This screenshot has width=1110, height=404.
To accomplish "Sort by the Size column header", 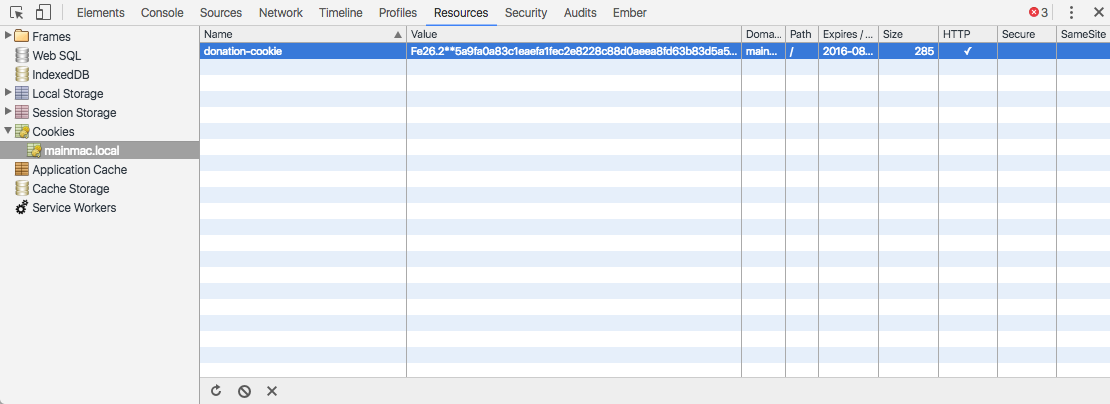I will pyautogui.click(x=906, y=34).
